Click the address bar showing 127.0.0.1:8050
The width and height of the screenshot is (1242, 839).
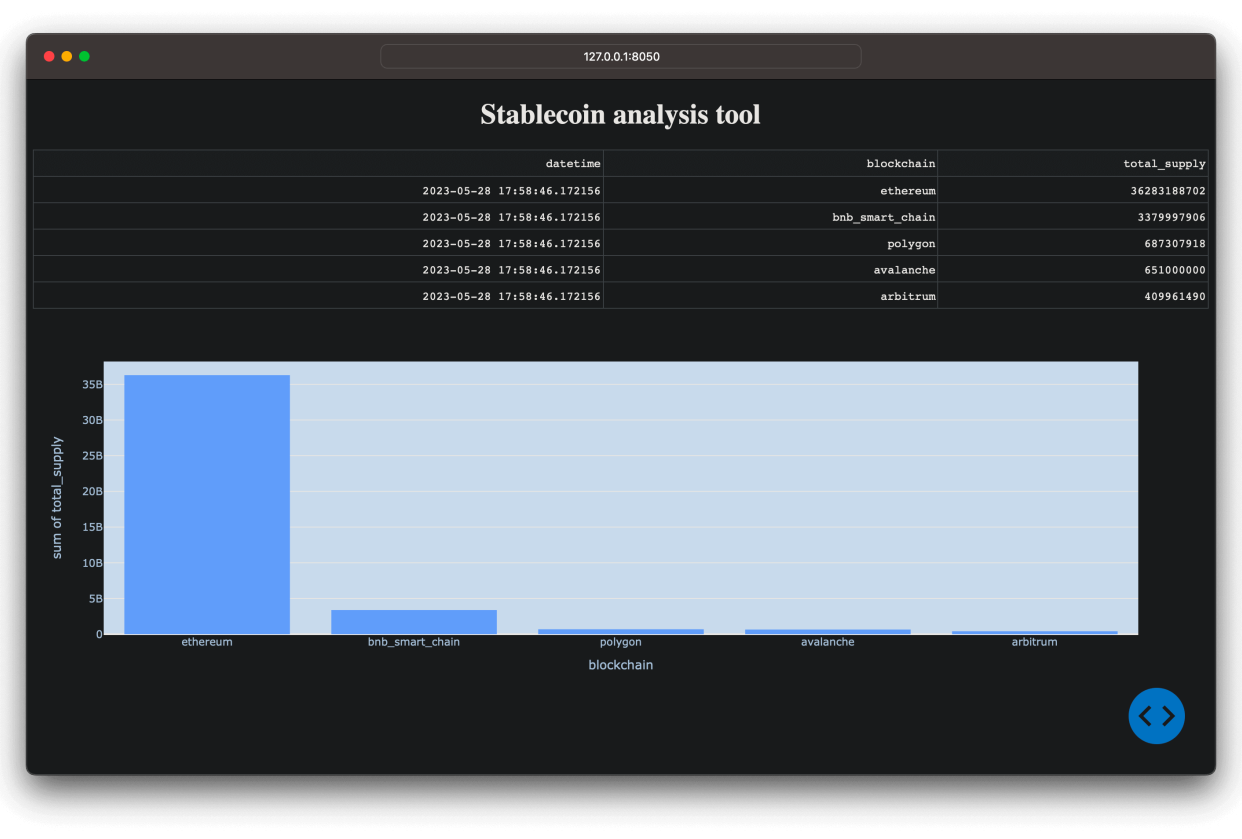click(620, 57)
